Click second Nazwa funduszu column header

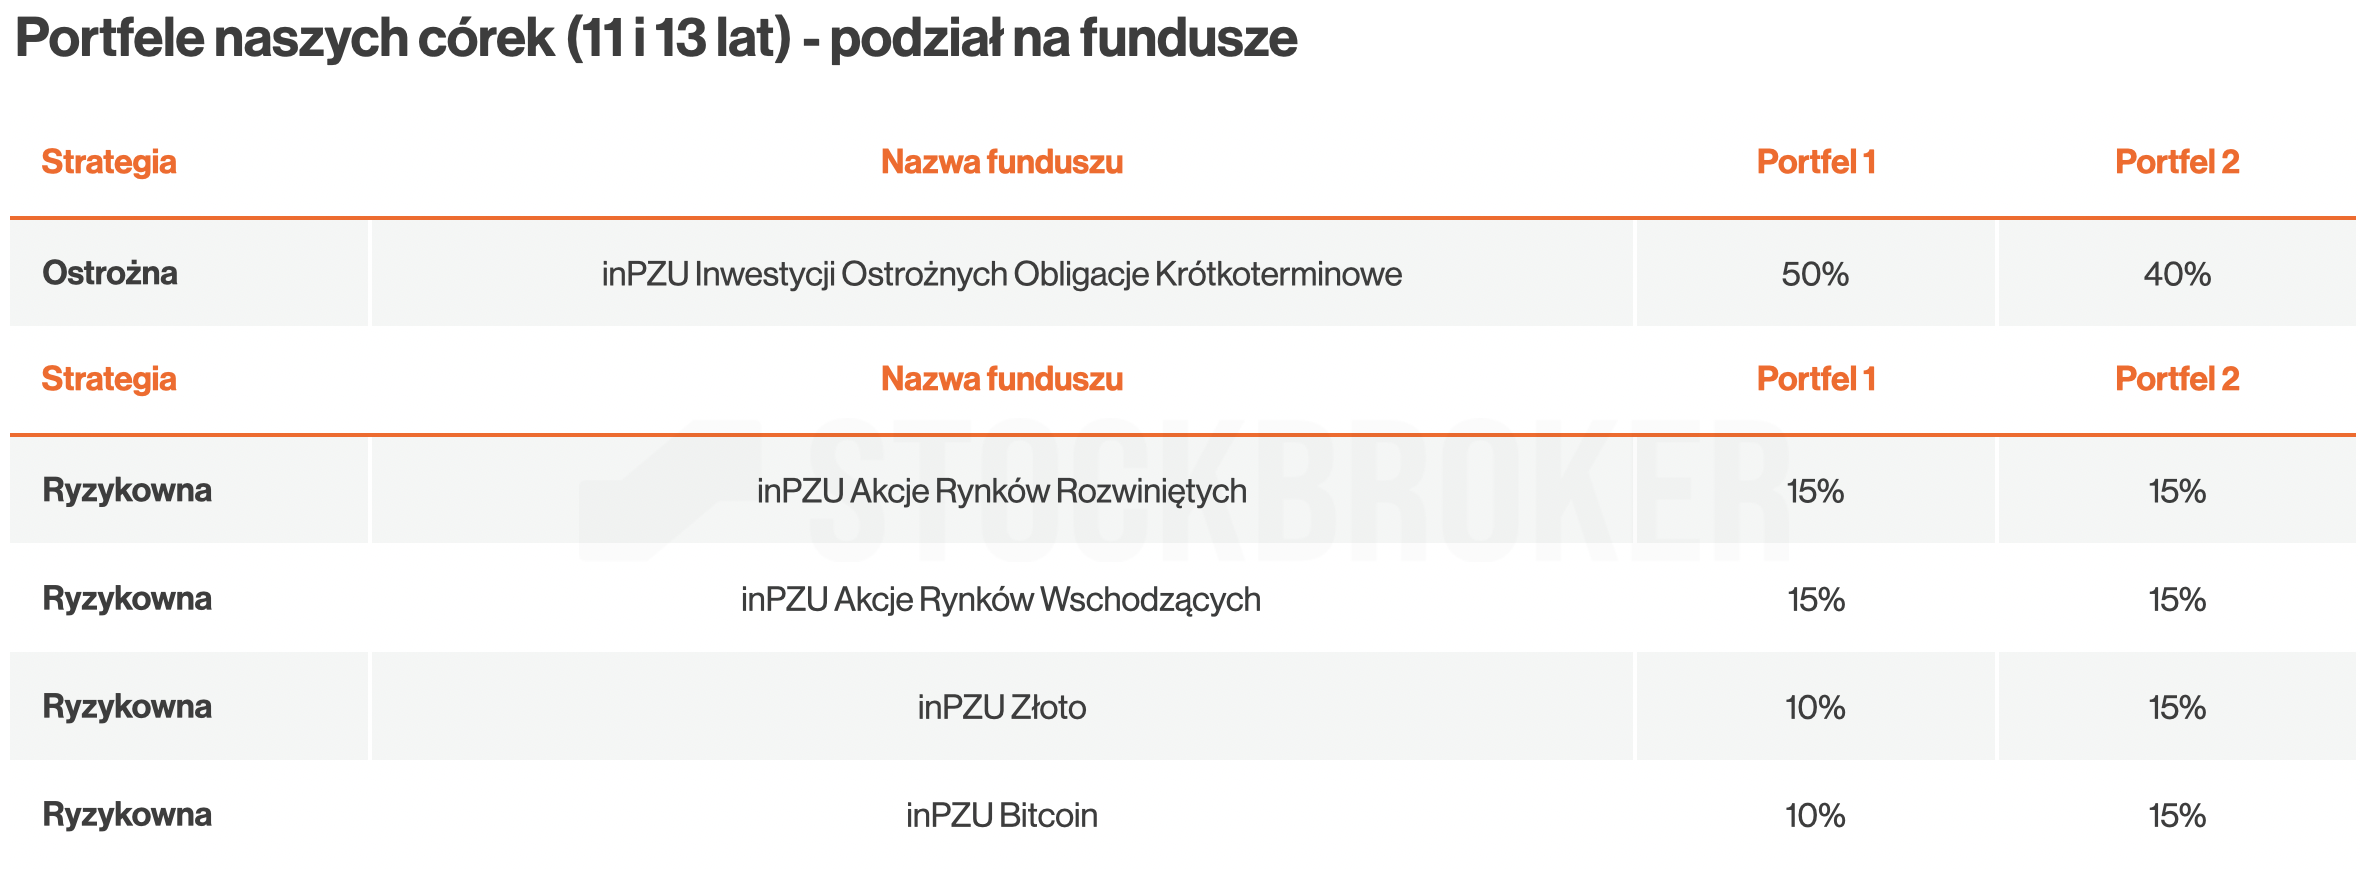pyautogui.click(x=1002, y=379)
